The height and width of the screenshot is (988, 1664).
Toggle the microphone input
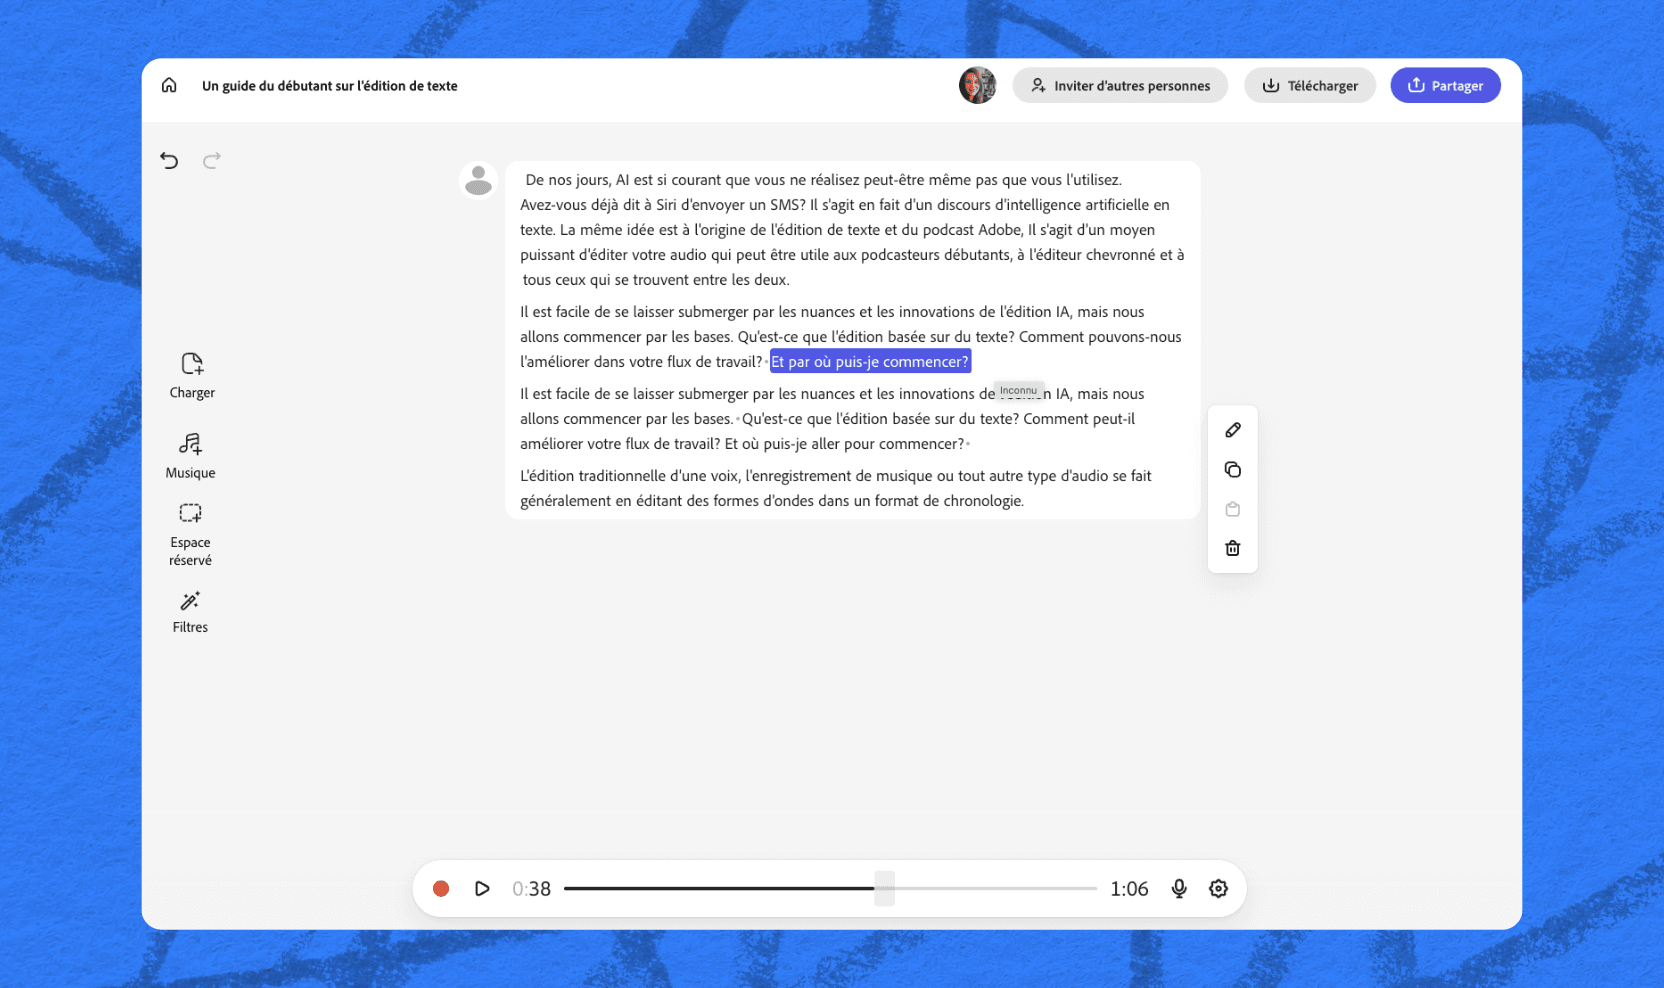[x=1179, y=888]
